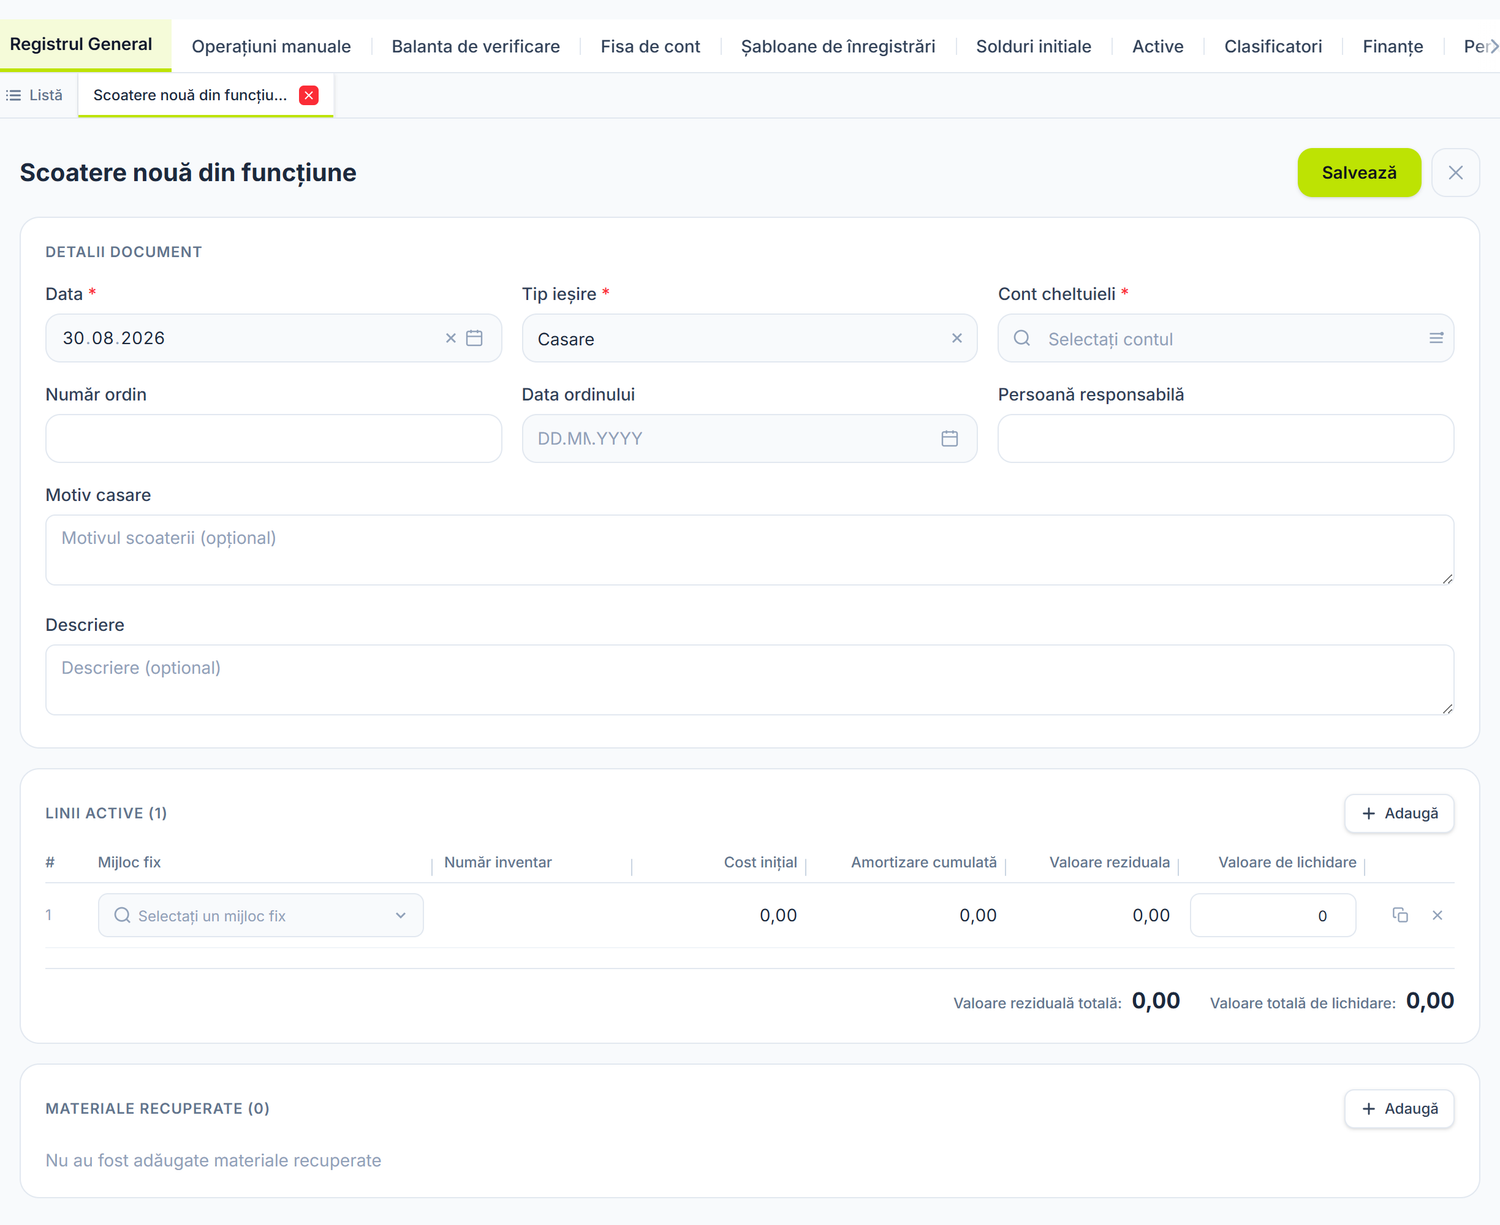Open the Finanțe tab
1500x1225 pixels.
click(1393, 46)
